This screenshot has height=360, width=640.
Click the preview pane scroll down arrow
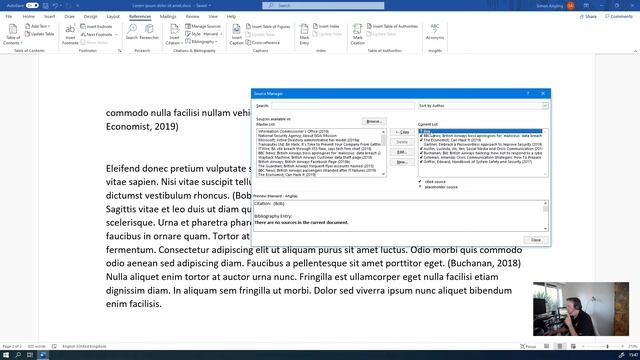coord(545,229)
